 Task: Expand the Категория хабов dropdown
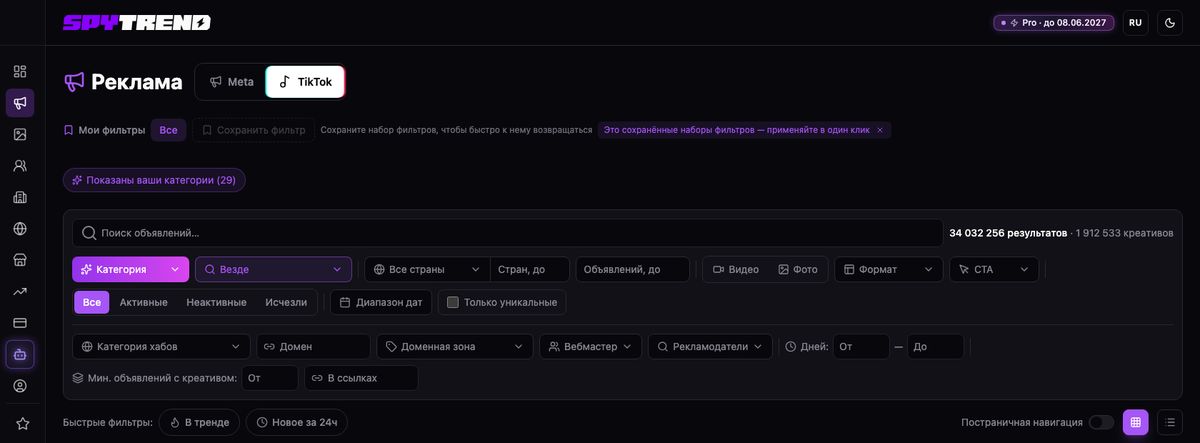(x=161, y=347)
